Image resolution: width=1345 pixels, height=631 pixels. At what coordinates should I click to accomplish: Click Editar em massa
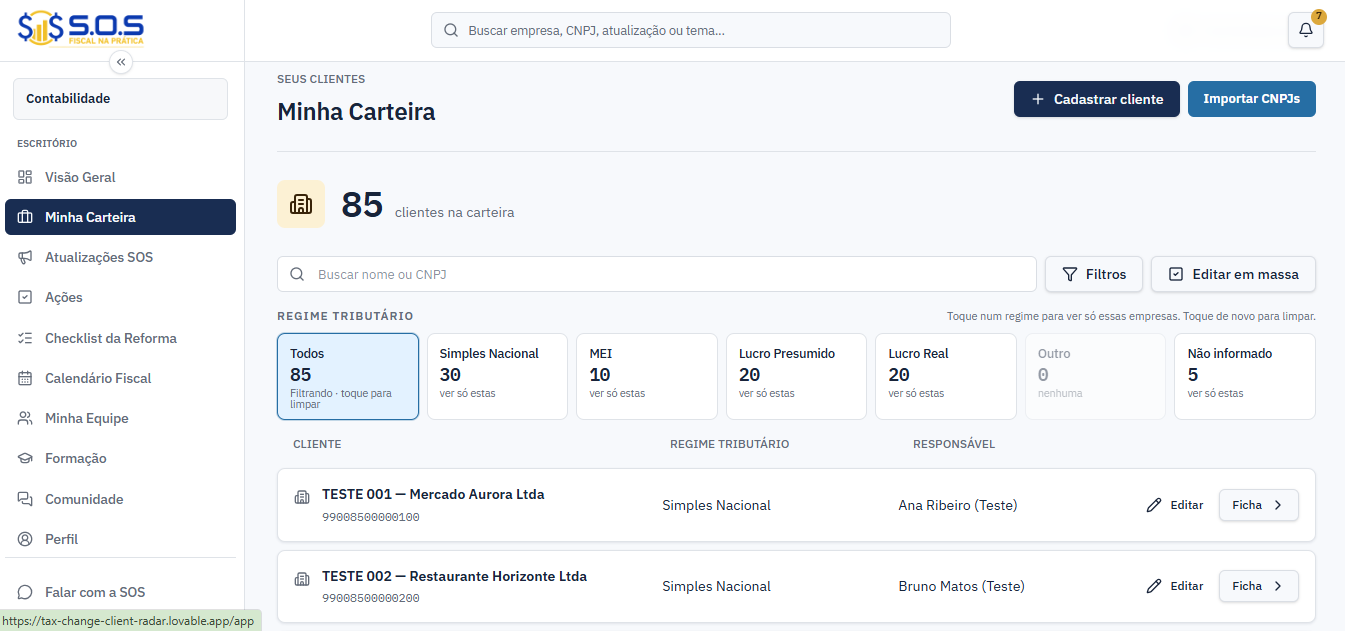(x=1233, y=274)
